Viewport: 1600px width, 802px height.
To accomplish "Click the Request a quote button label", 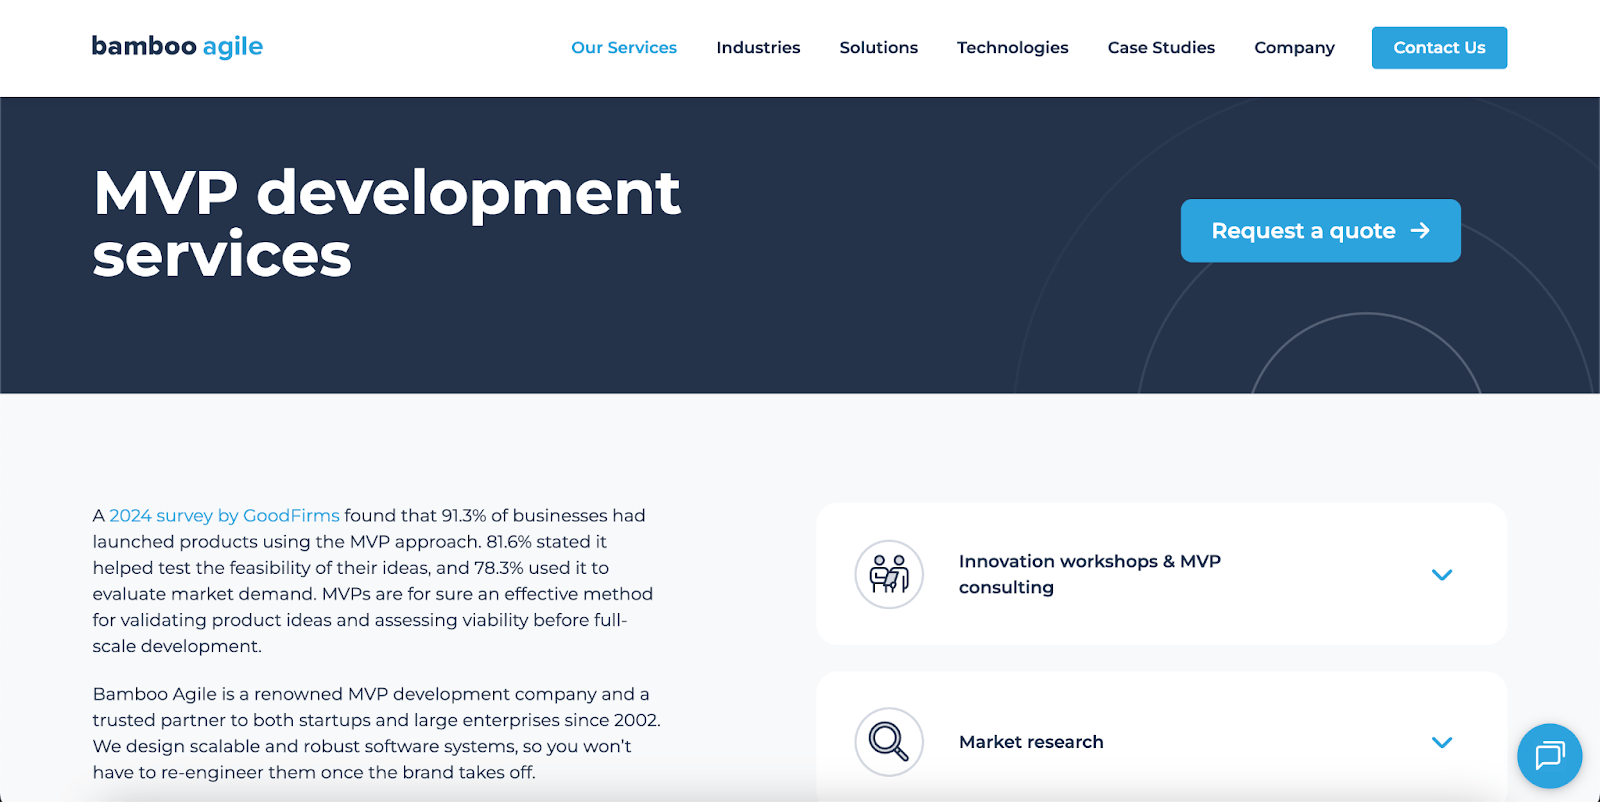I will click(1302, 231).
